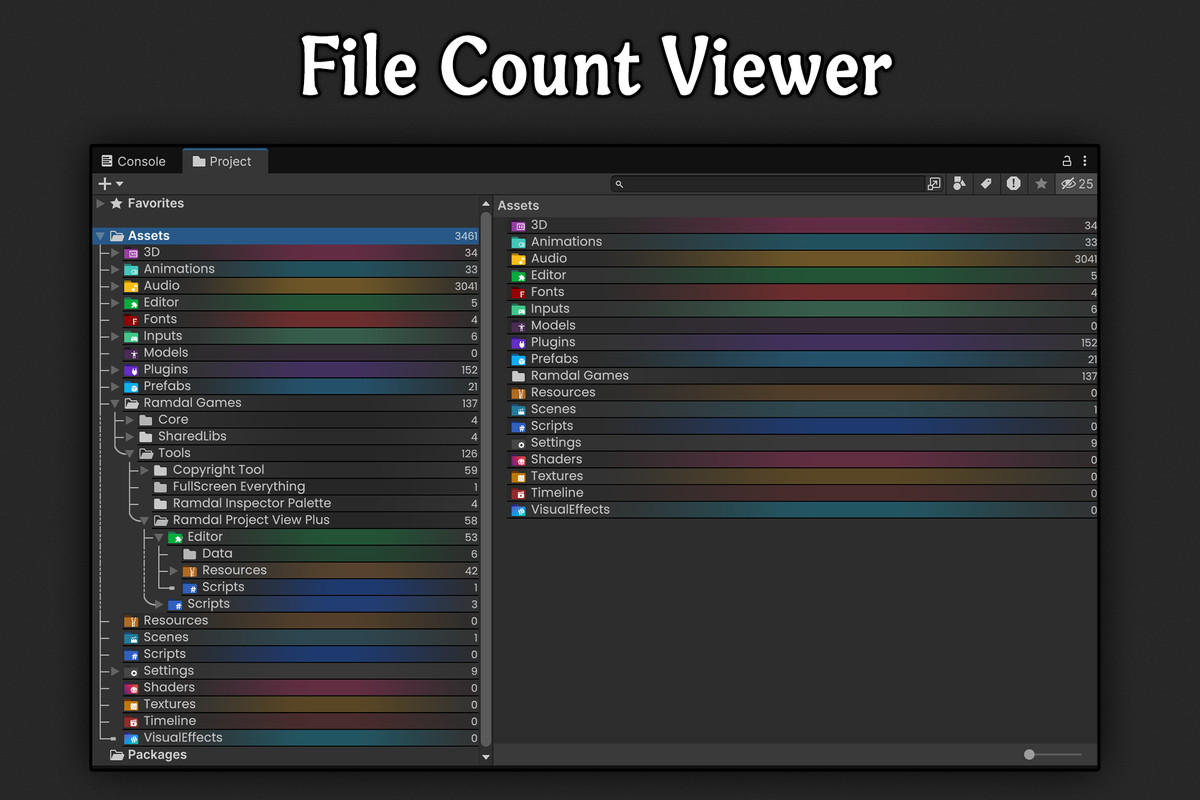Open the search results in a new window

pyautogui.click(x=933, y=184)
